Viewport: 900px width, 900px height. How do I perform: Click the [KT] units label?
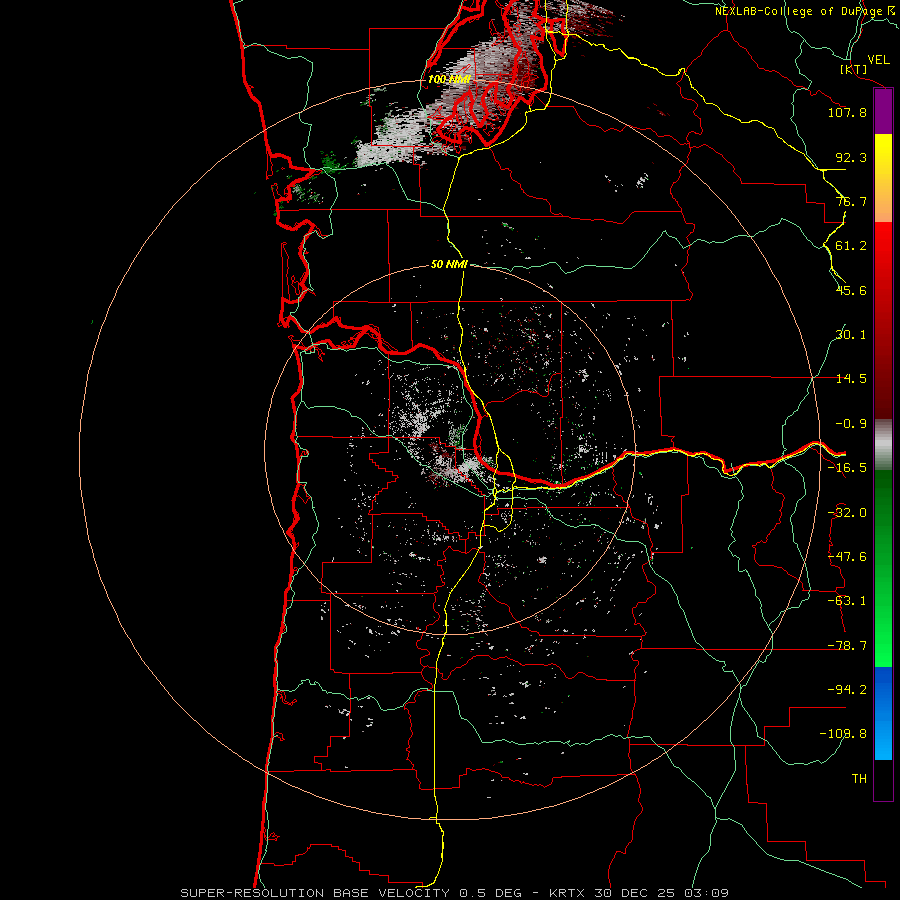click(854, 69)
